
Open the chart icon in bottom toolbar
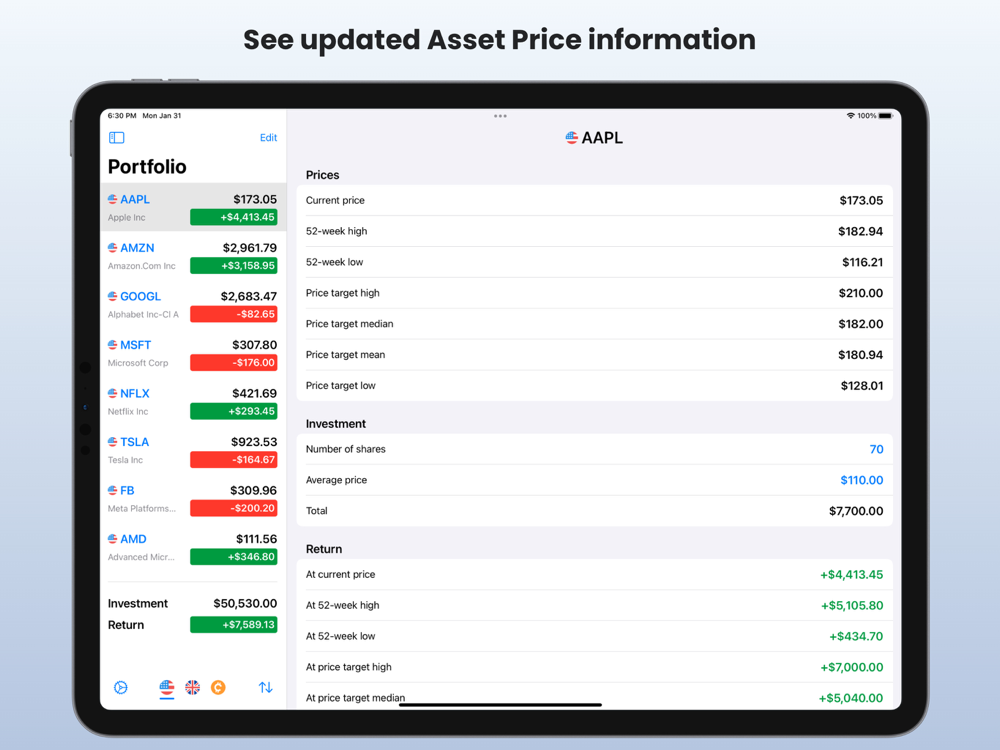(x=121, y=688)
